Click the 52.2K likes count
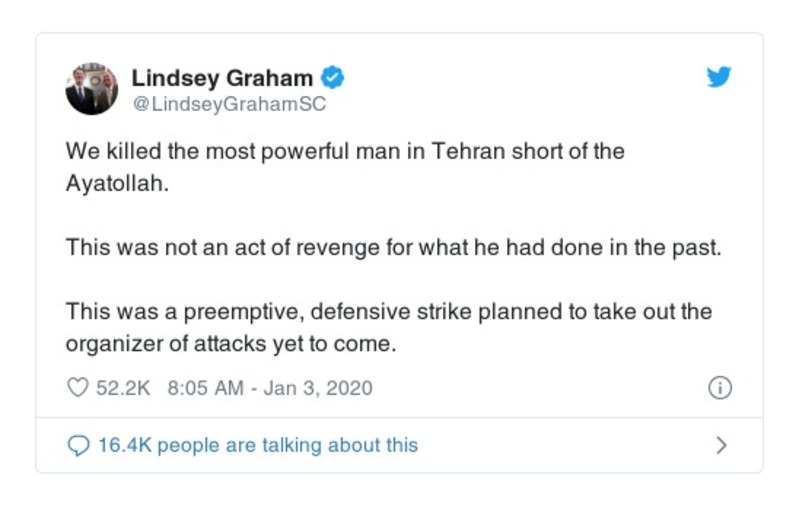799x513 pixels. point(122,388)
